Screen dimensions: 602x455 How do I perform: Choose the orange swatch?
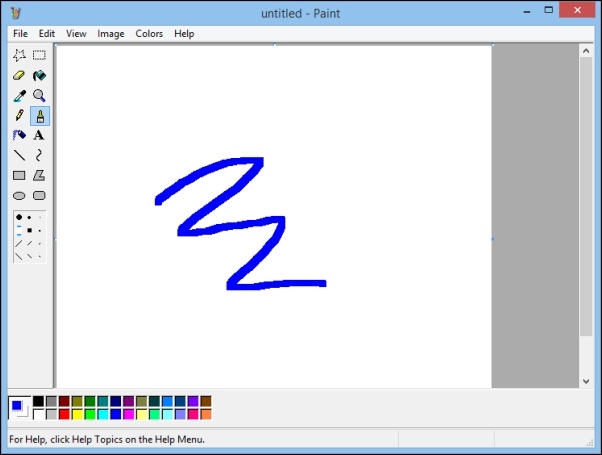point(206,414)
